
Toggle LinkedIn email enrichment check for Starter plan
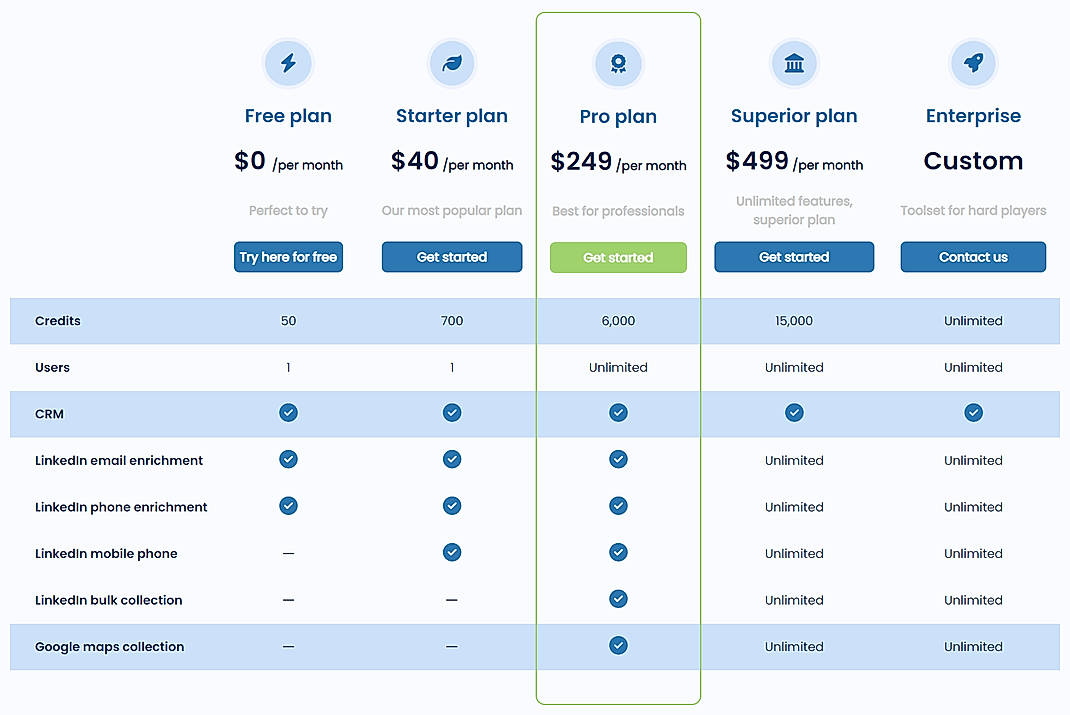[x=452, y=459]
